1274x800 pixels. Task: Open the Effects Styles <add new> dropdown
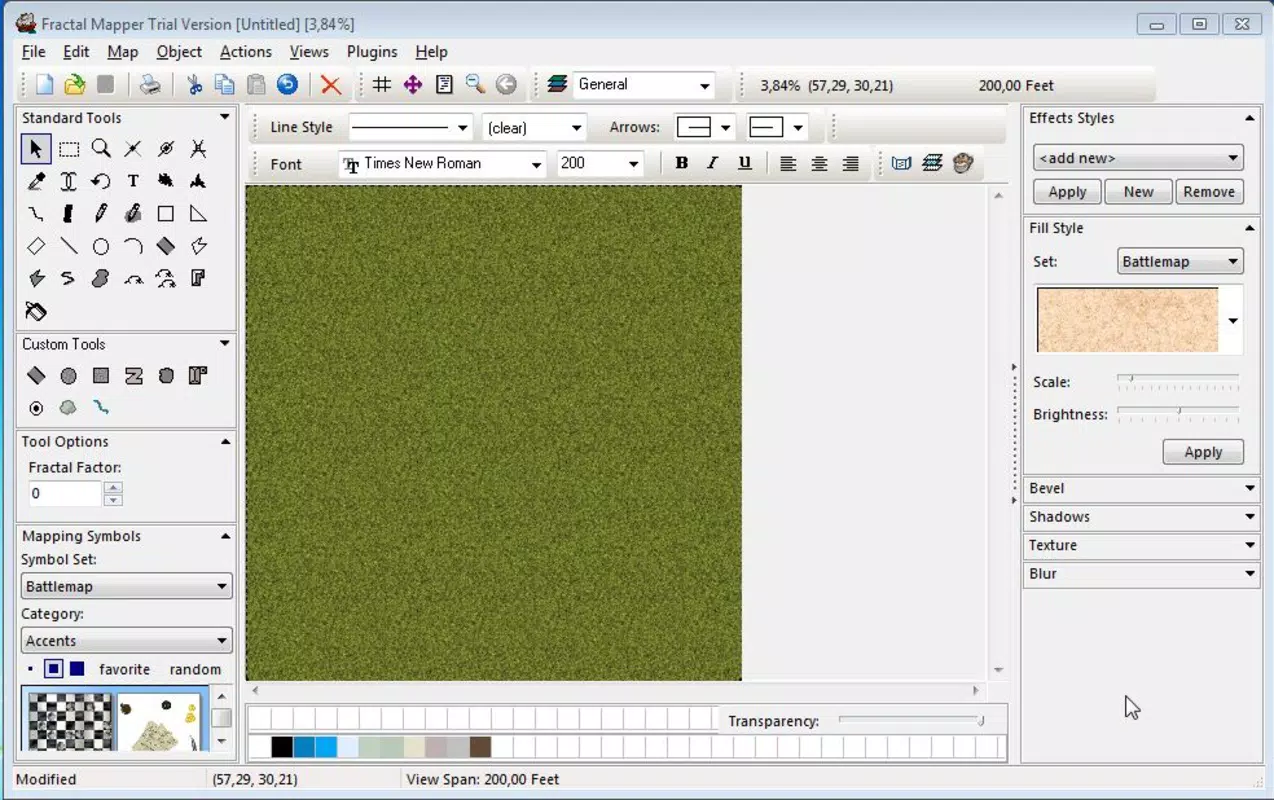(1138, 158)
